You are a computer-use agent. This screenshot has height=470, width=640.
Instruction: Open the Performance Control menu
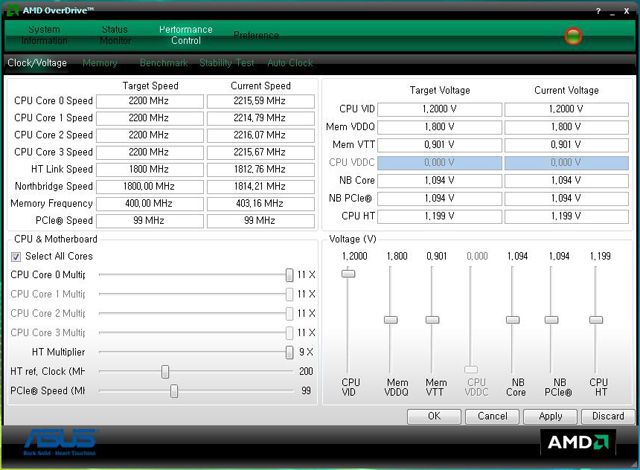(186, 35)
